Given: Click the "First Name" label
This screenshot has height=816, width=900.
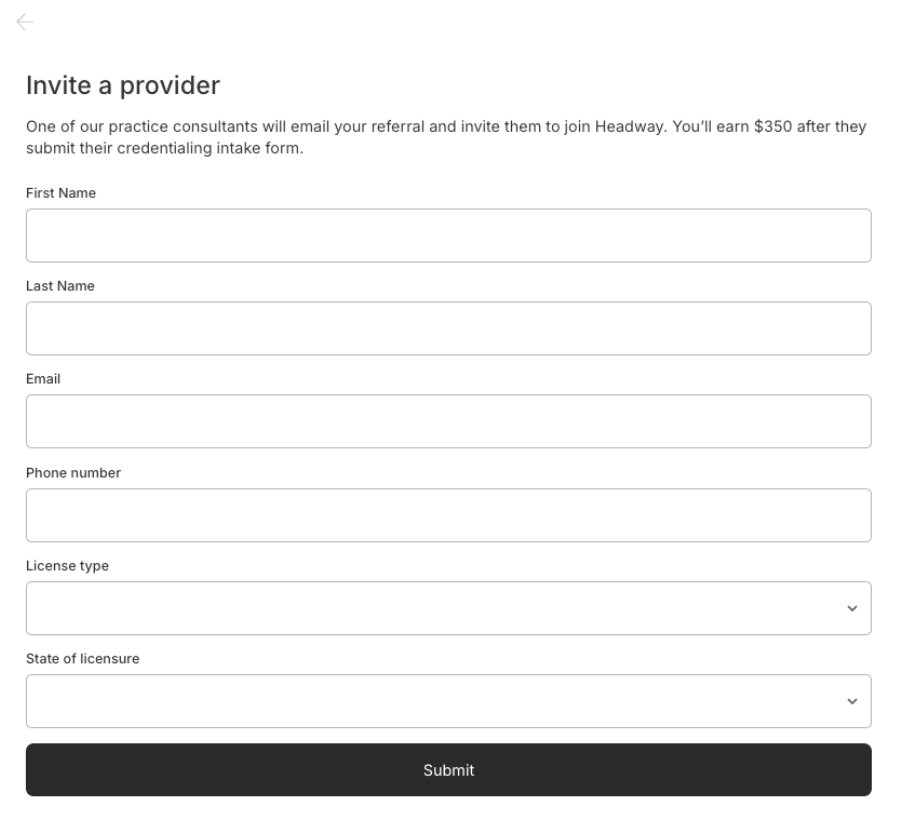Looking at the screenshot, I should [61, 193].
